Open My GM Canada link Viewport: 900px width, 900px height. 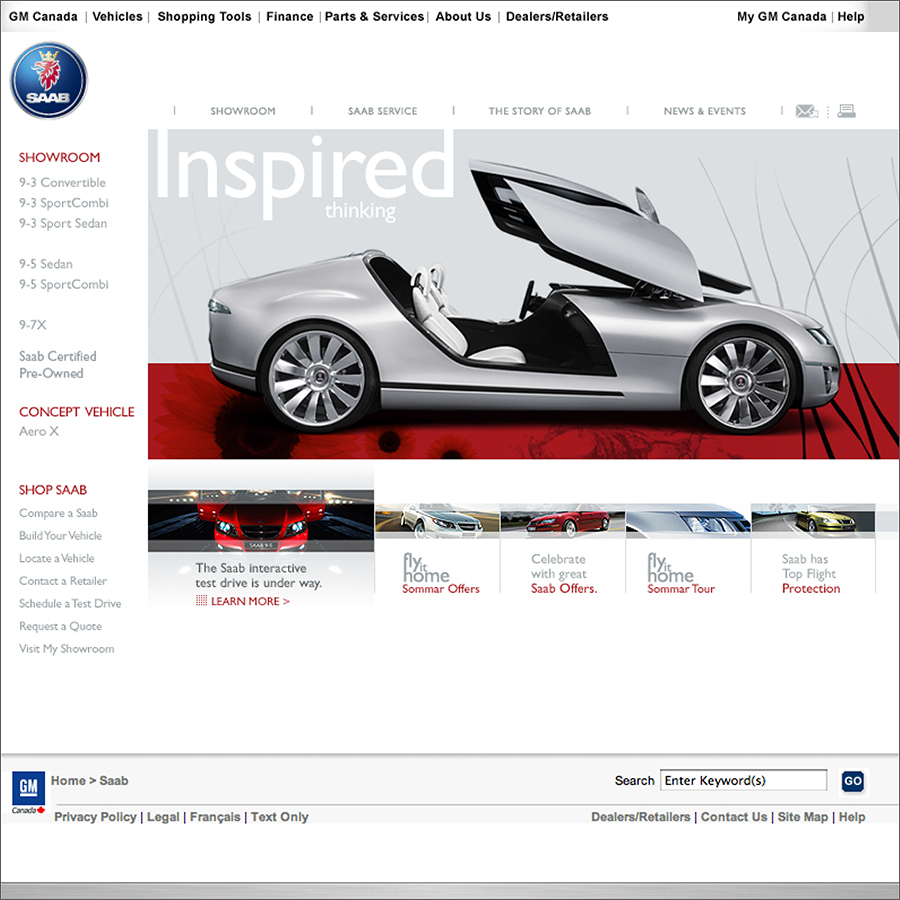(x=781, y=17)
